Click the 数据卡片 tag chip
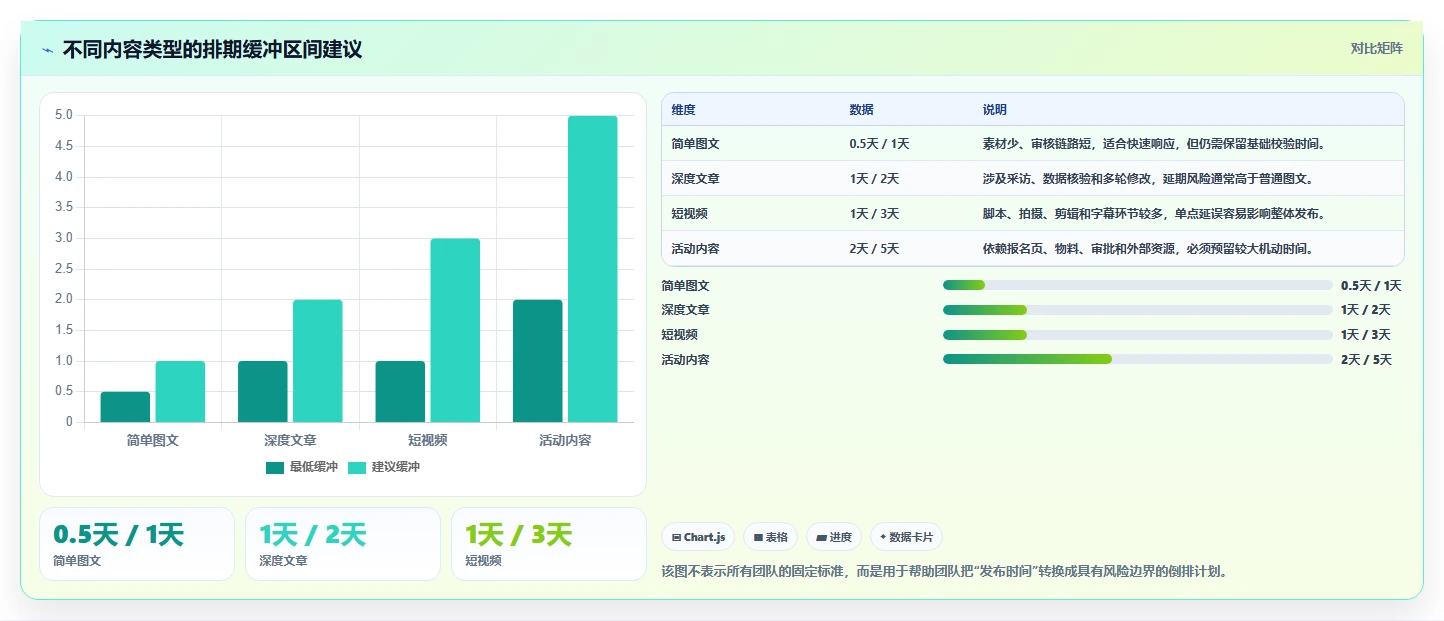The image size is (1444, 621). click(906, 537)
